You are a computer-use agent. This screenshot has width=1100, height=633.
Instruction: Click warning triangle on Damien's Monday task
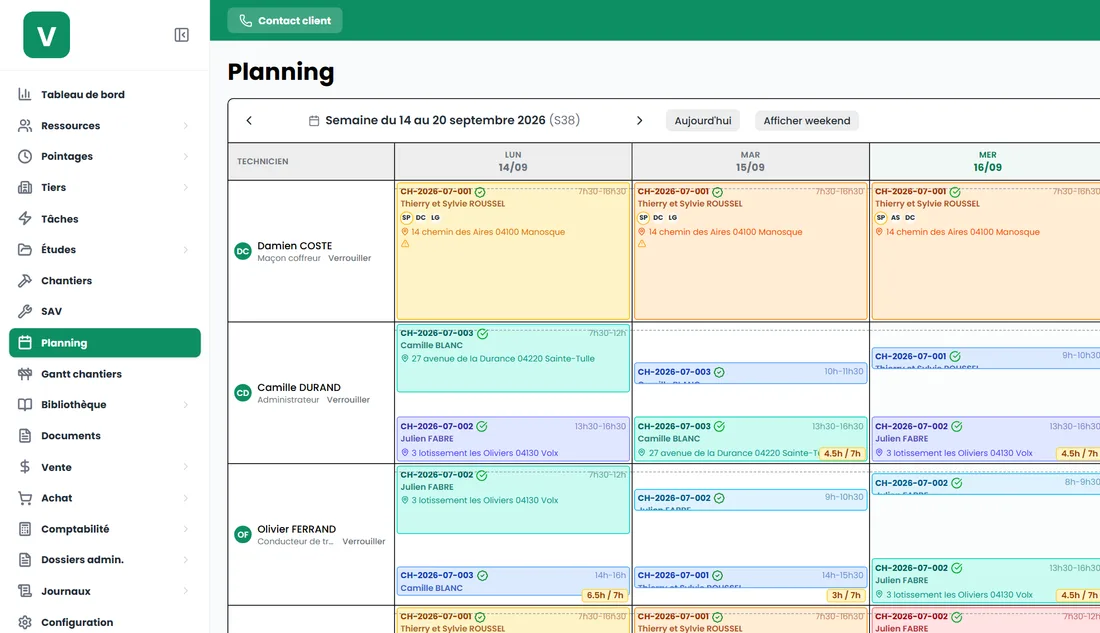(405, 244)
